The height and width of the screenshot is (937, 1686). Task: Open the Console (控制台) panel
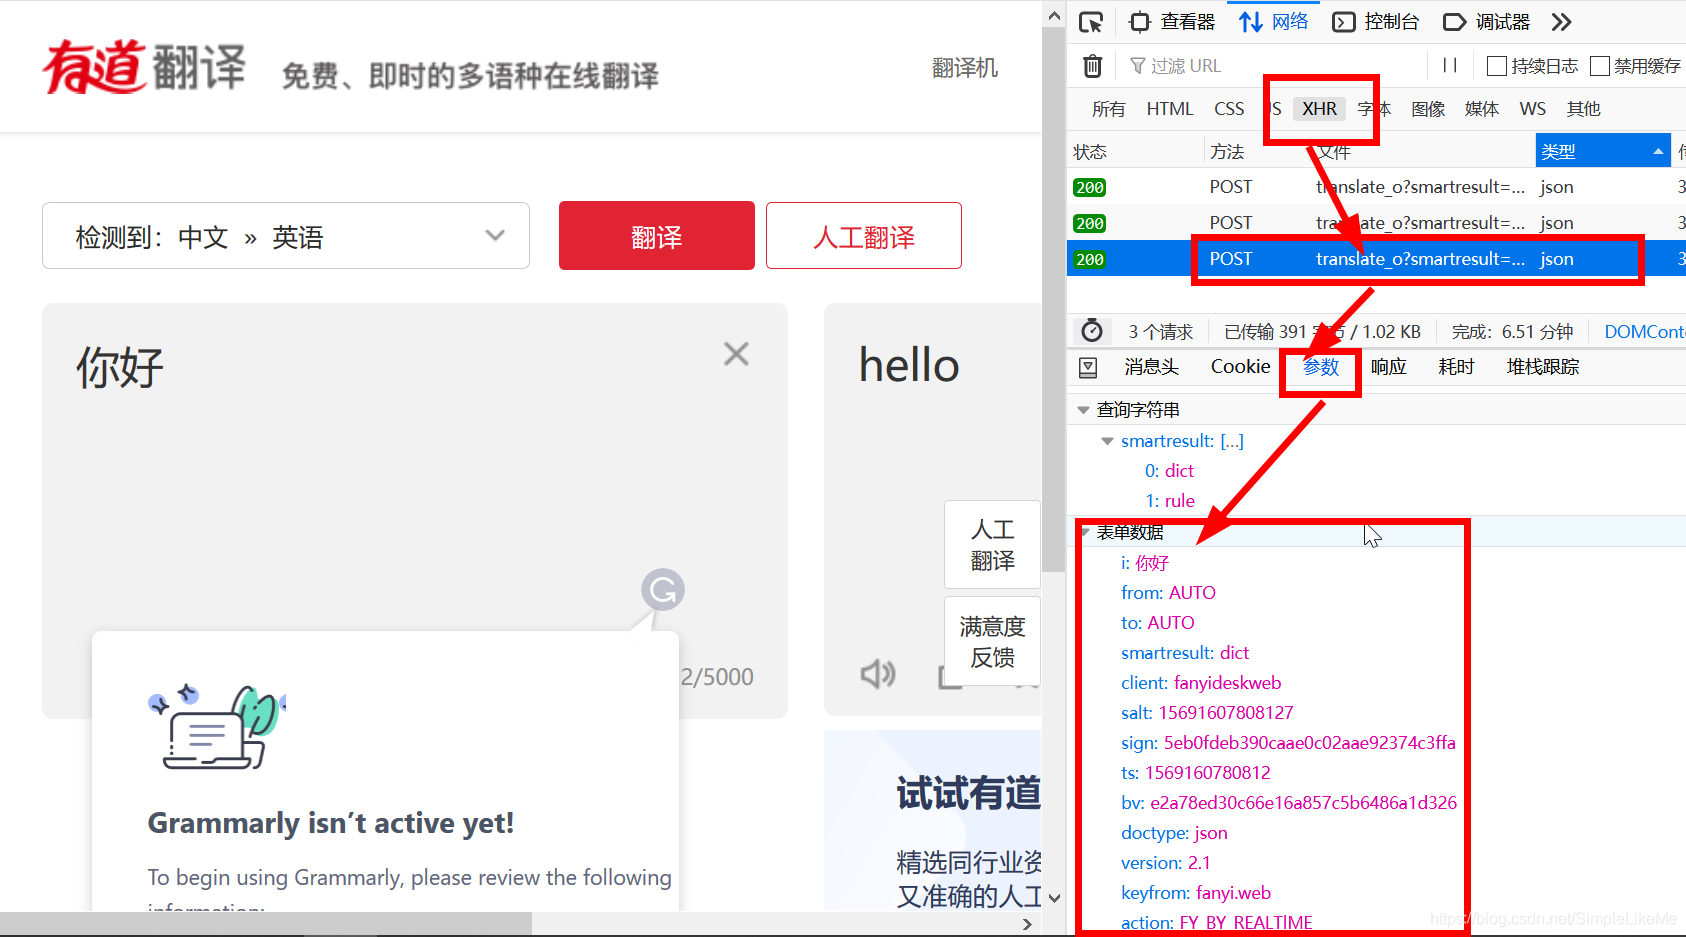pos(1376,22)
